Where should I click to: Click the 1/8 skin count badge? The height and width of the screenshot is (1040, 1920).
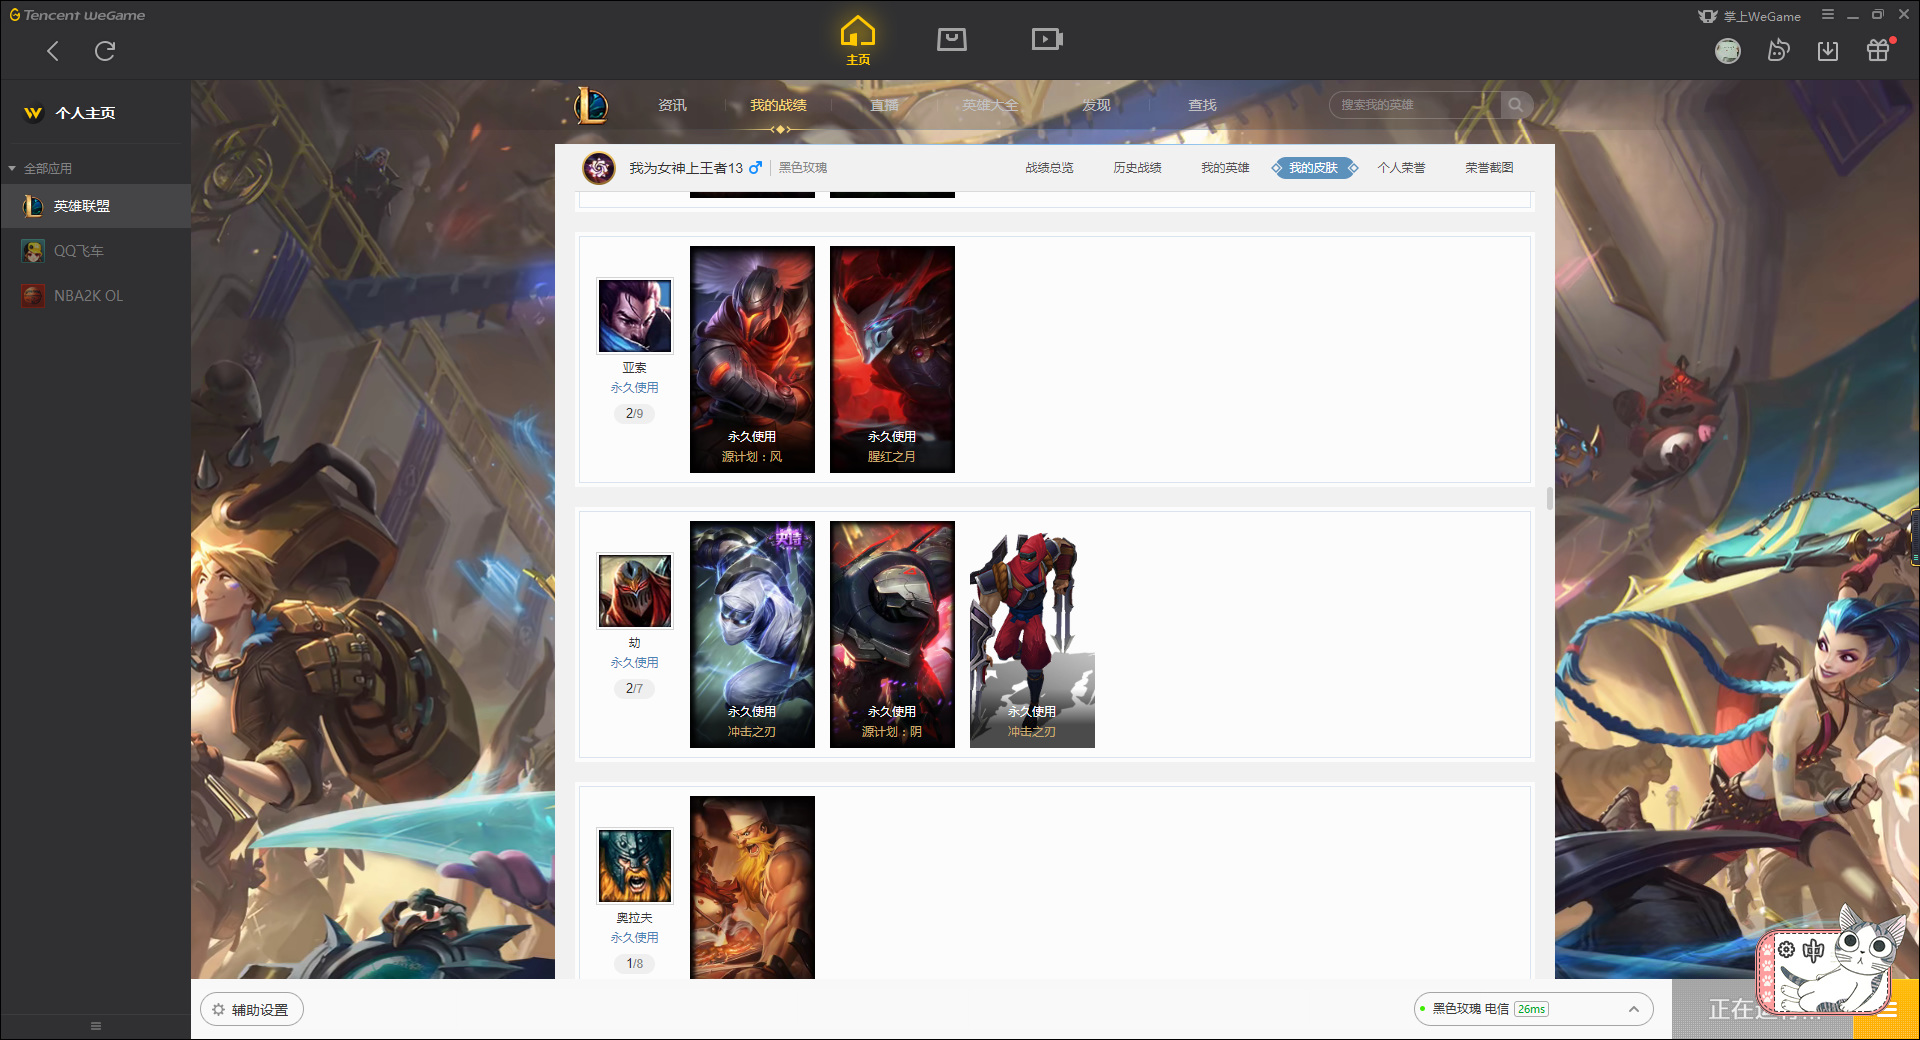tap(634, 963)
